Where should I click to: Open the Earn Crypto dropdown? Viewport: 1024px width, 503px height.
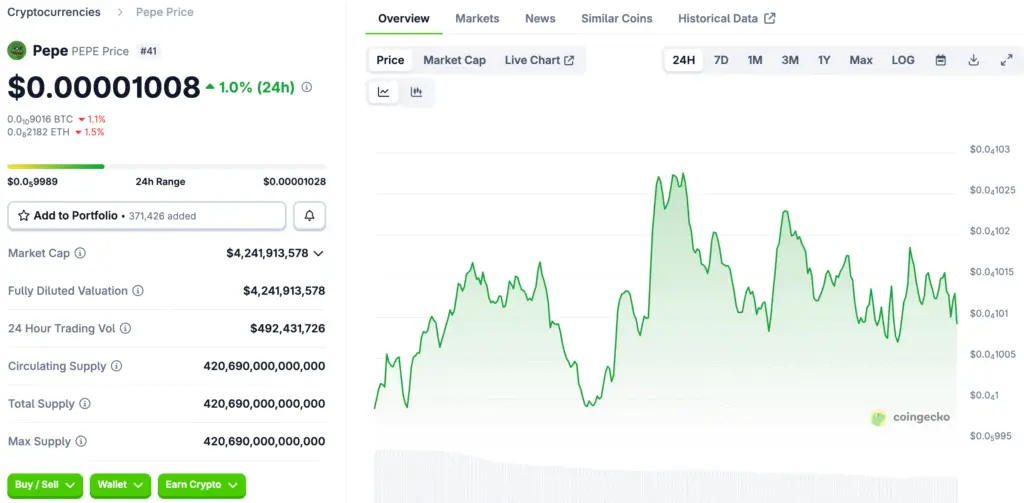(202, 485)
